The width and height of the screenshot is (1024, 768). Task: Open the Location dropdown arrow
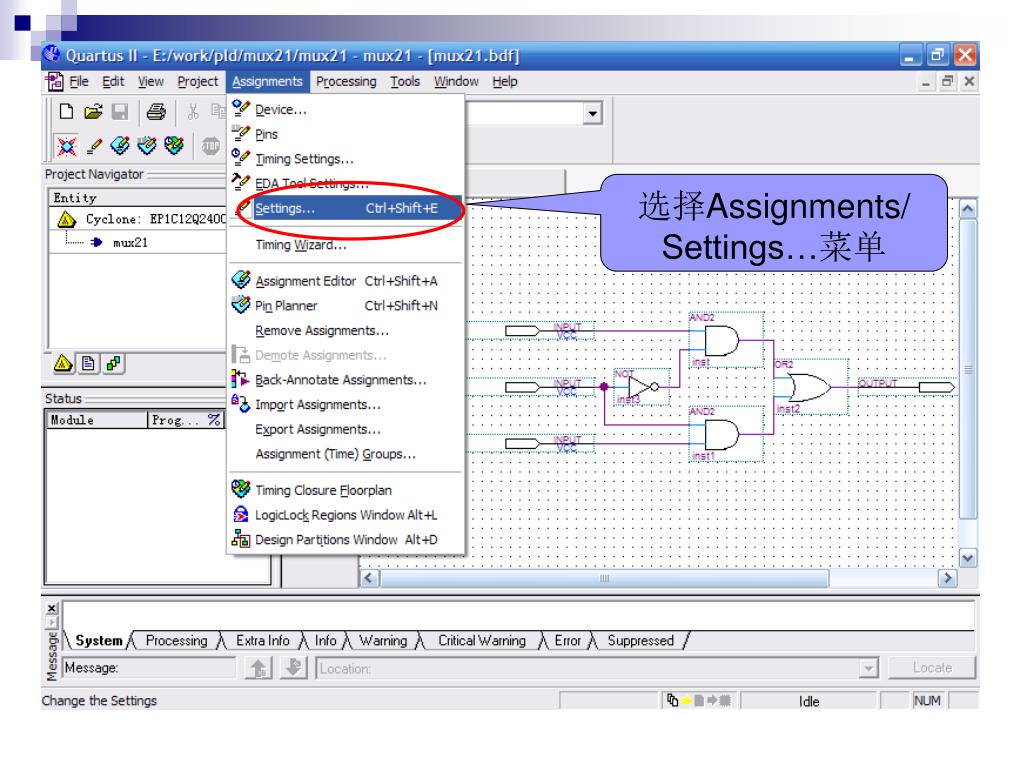(868, 668)
